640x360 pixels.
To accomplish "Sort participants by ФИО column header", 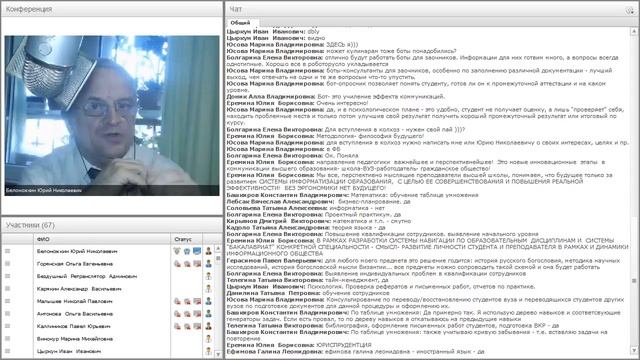I will [x=102, y=239].
